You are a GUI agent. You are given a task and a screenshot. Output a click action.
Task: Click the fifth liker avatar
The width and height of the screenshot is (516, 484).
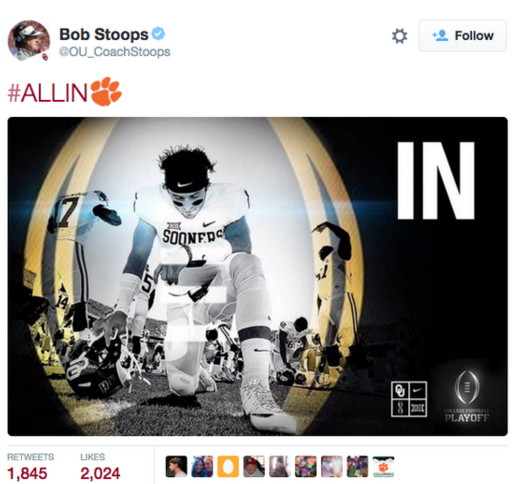(280, 466)
